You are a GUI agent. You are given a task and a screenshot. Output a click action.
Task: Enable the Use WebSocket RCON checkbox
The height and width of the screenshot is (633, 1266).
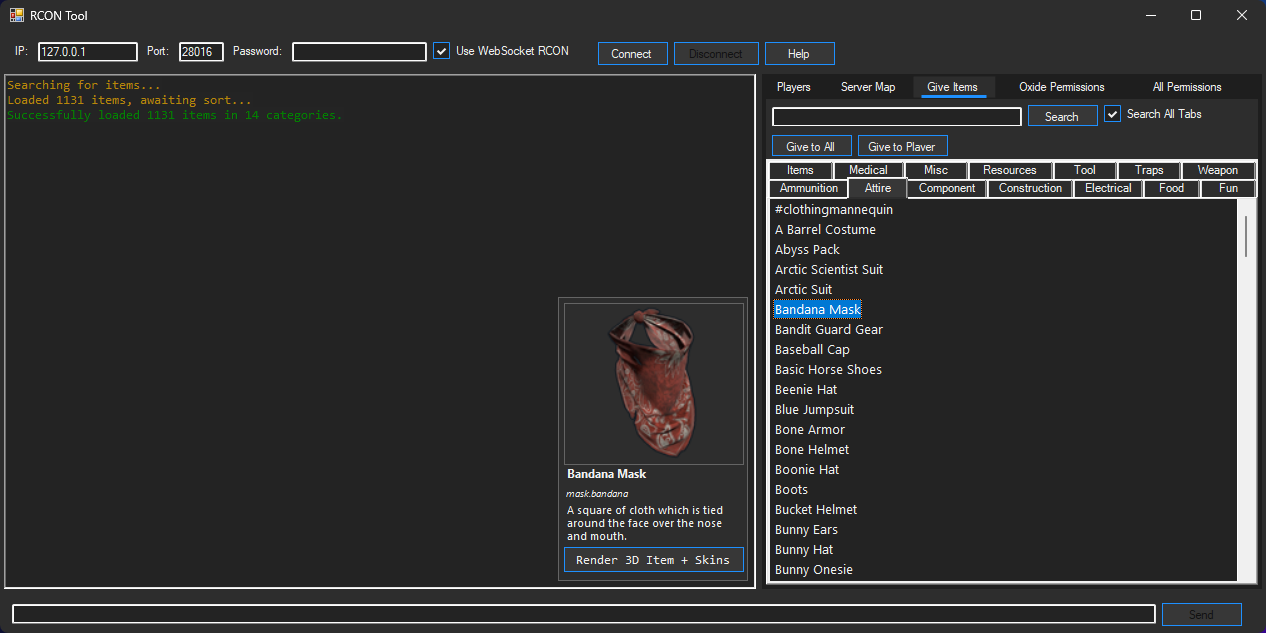(441, 50)
